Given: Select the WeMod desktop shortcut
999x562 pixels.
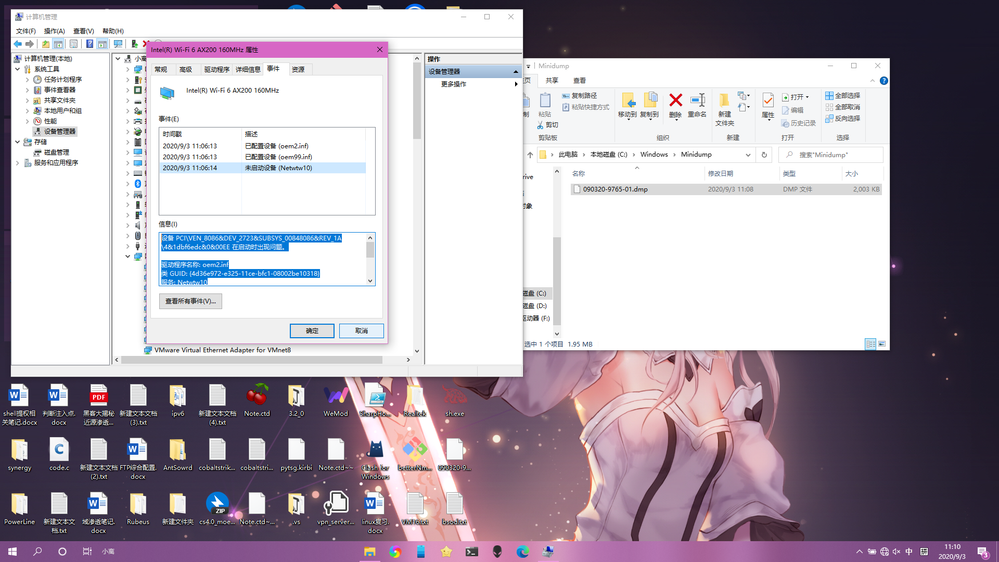Looking at the screenshot, I should pos(335,401).
